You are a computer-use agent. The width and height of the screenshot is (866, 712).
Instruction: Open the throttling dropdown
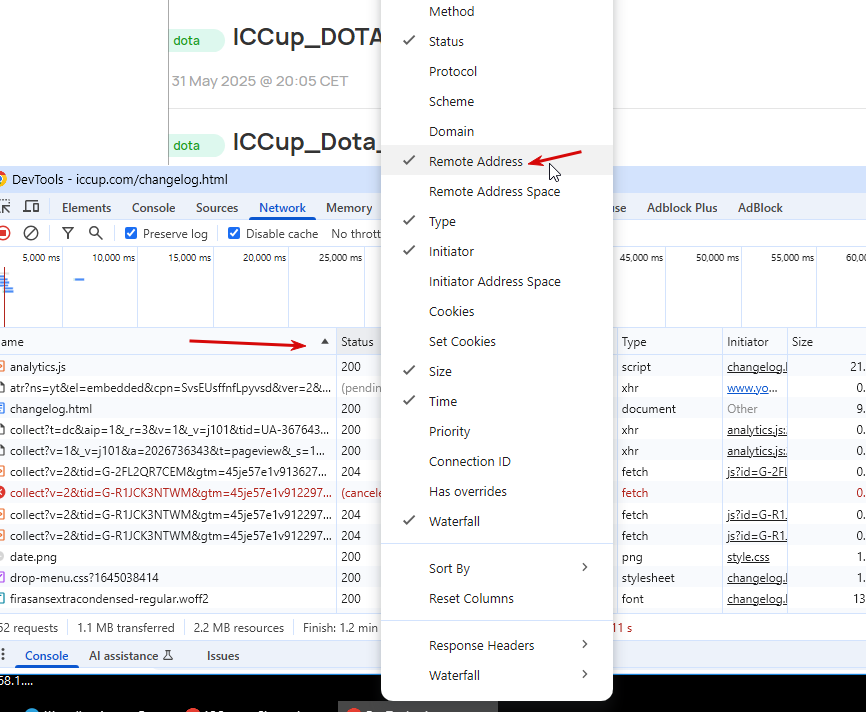[x=356, y=234]
